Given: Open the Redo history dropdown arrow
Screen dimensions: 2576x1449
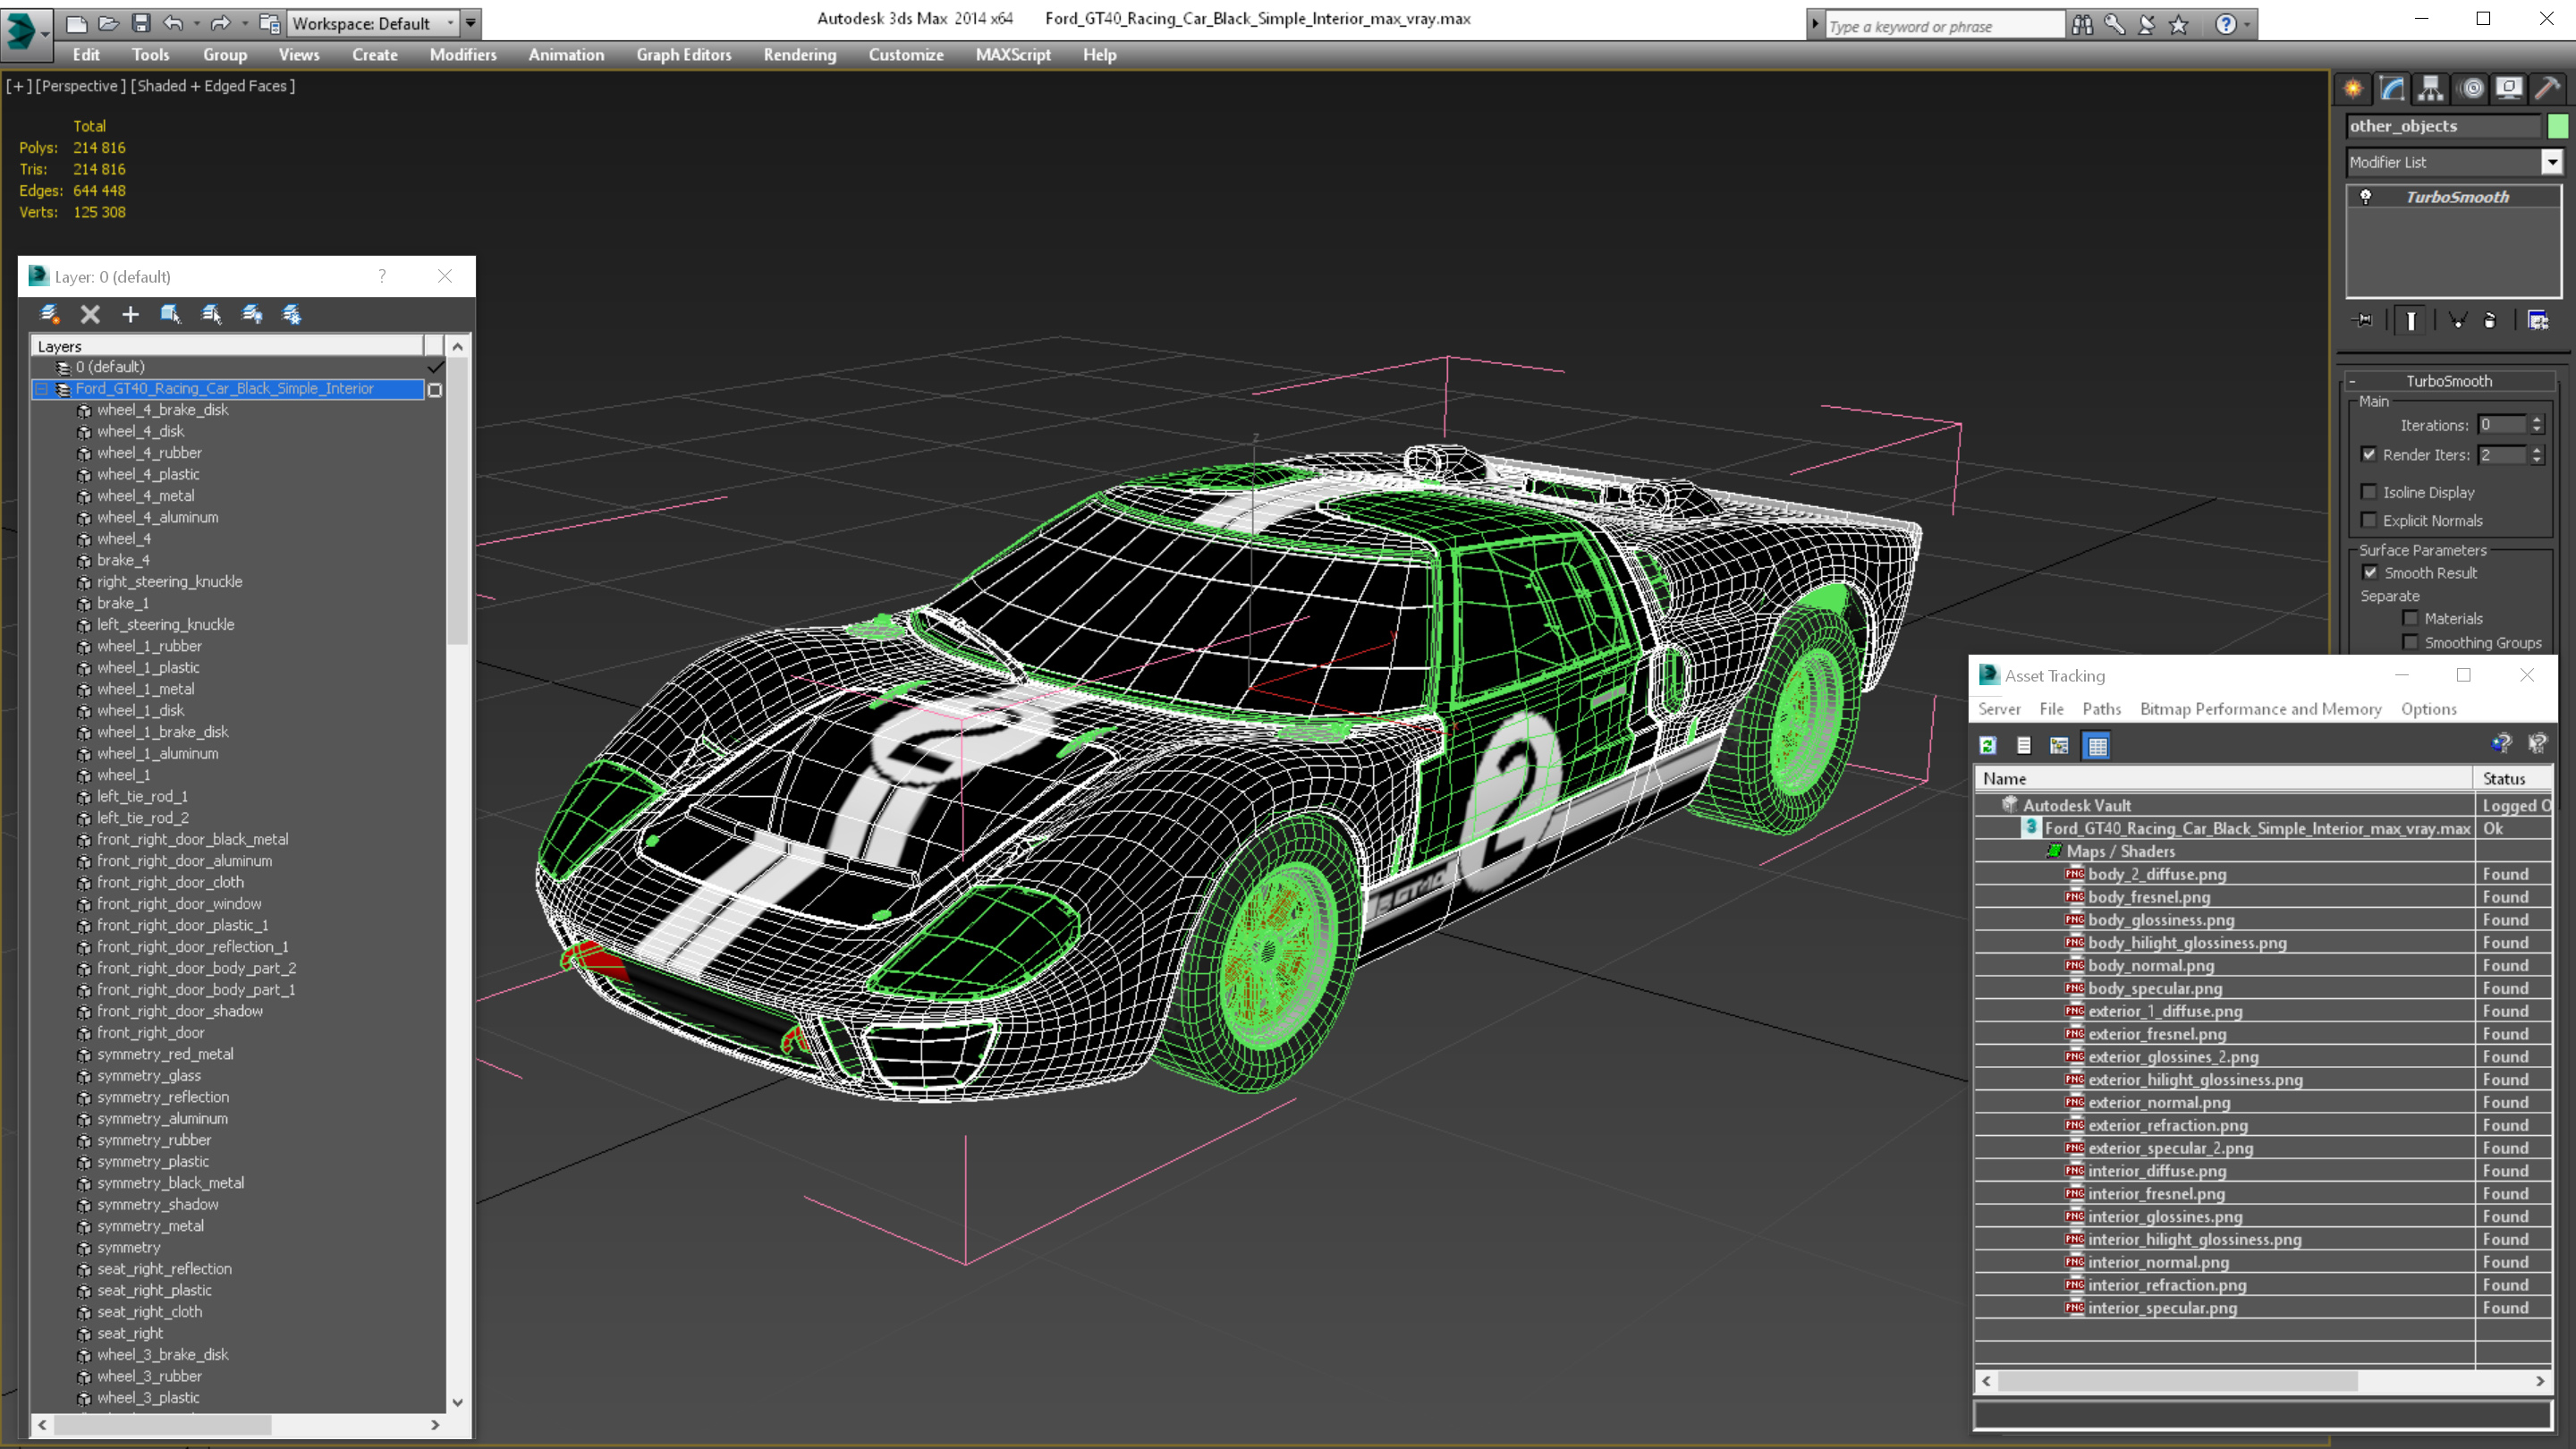Looking at the screenshot, I should pos(244,23).
